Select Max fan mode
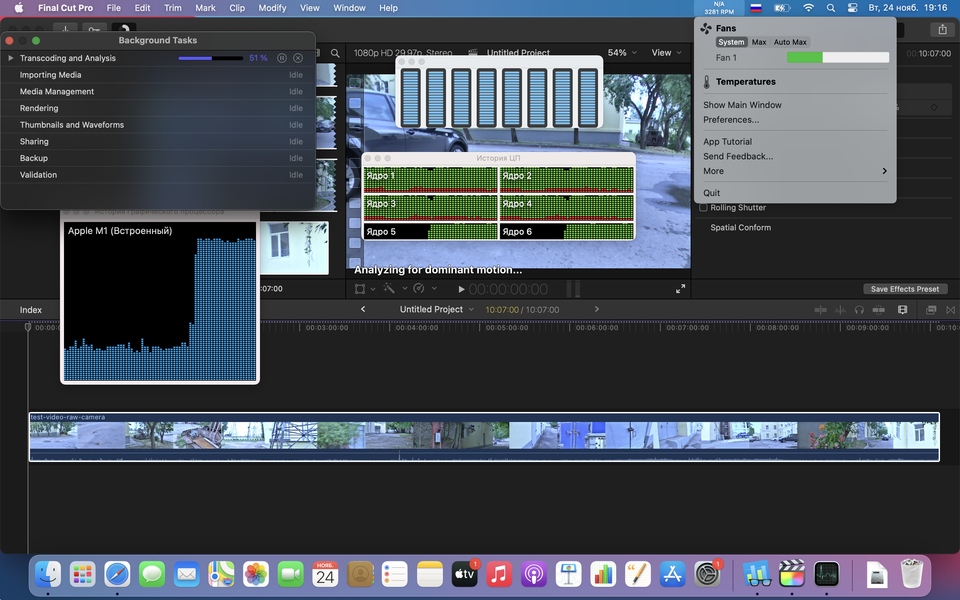 click(x=759, y=42)
